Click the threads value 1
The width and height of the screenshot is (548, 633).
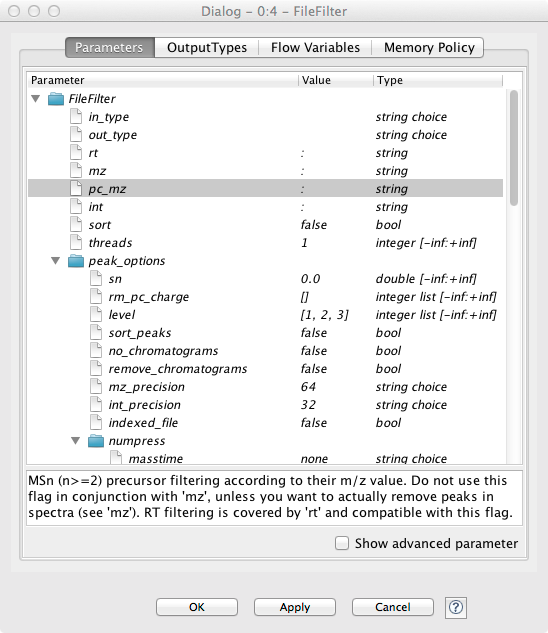click(x=304, y=243)
